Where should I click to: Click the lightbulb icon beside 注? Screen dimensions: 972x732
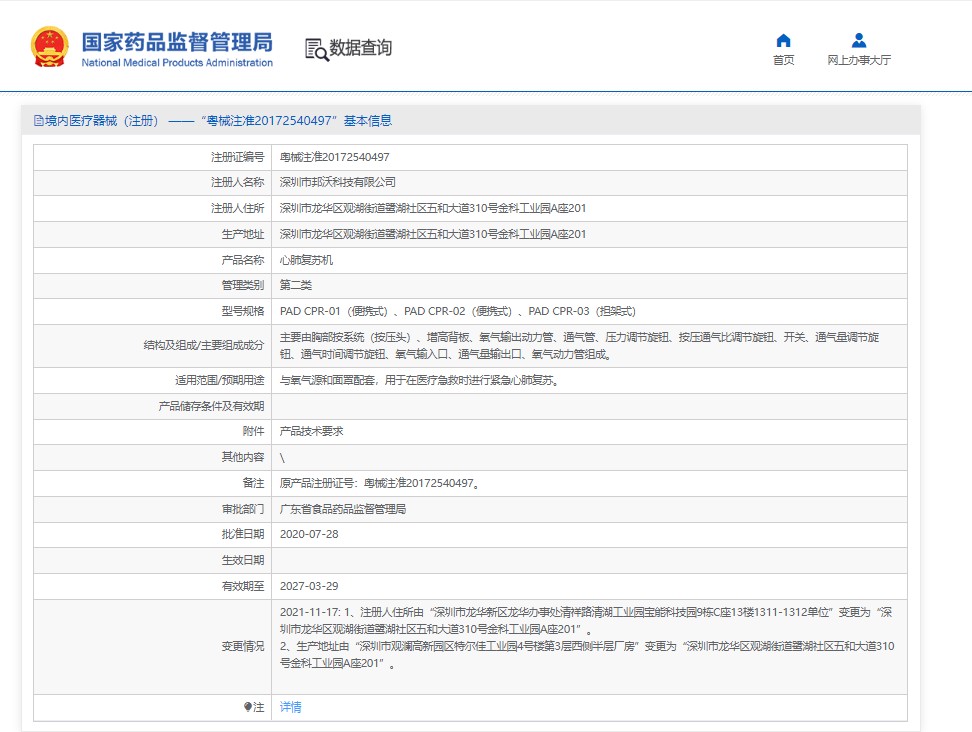[248, 707]
